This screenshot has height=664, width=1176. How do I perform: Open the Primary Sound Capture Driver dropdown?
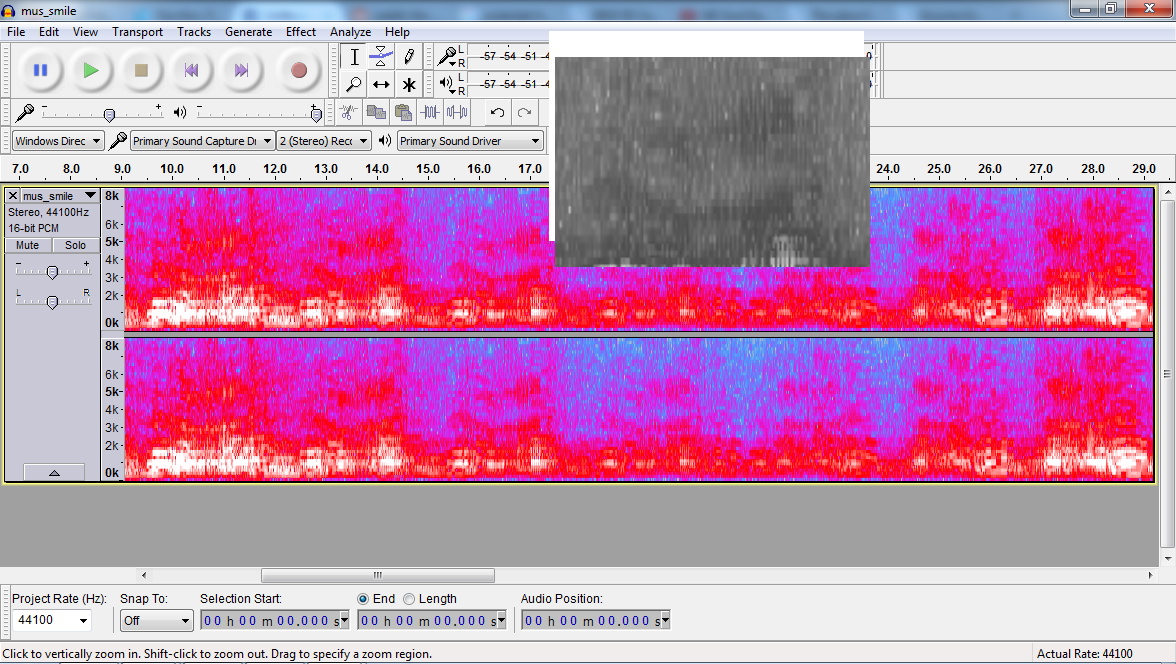tap(202, 140)
